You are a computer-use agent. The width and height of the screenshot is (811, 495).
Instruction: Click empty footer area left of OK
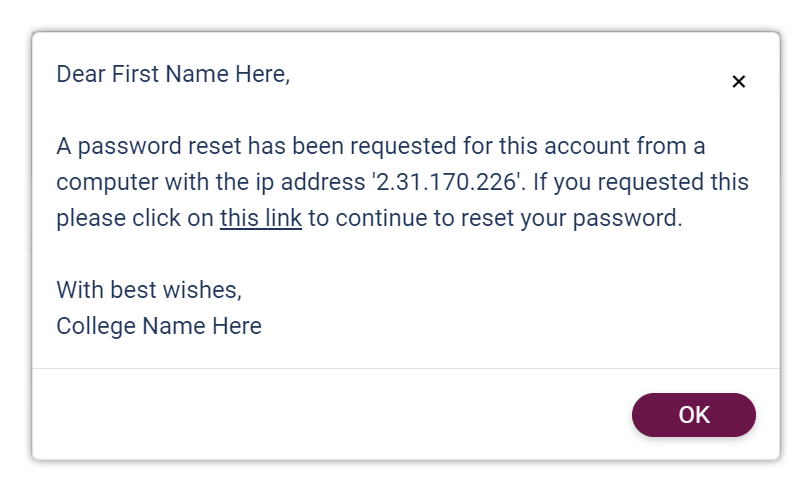click(331, 415)
